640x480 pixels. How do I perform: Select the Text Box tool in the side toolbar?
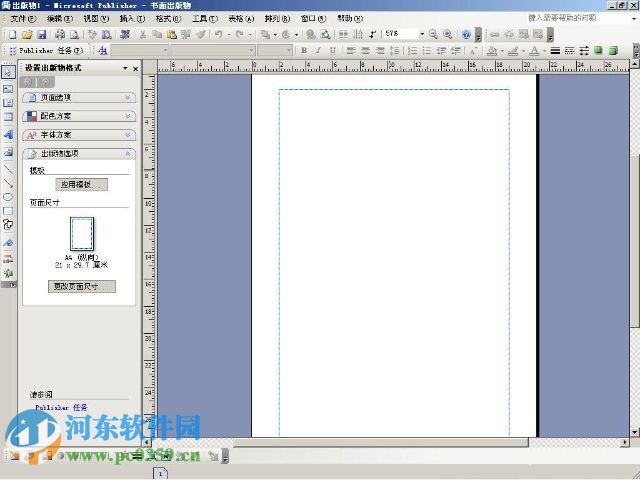8,89
